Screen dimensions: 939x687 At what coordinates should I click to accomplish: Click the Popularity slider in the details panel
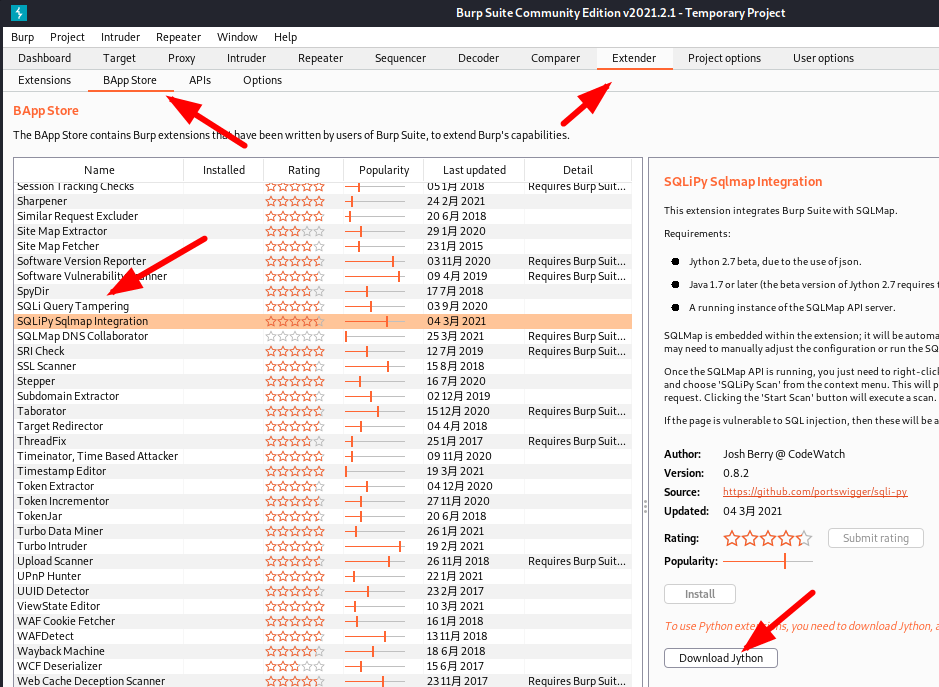(x=768, y=561)
